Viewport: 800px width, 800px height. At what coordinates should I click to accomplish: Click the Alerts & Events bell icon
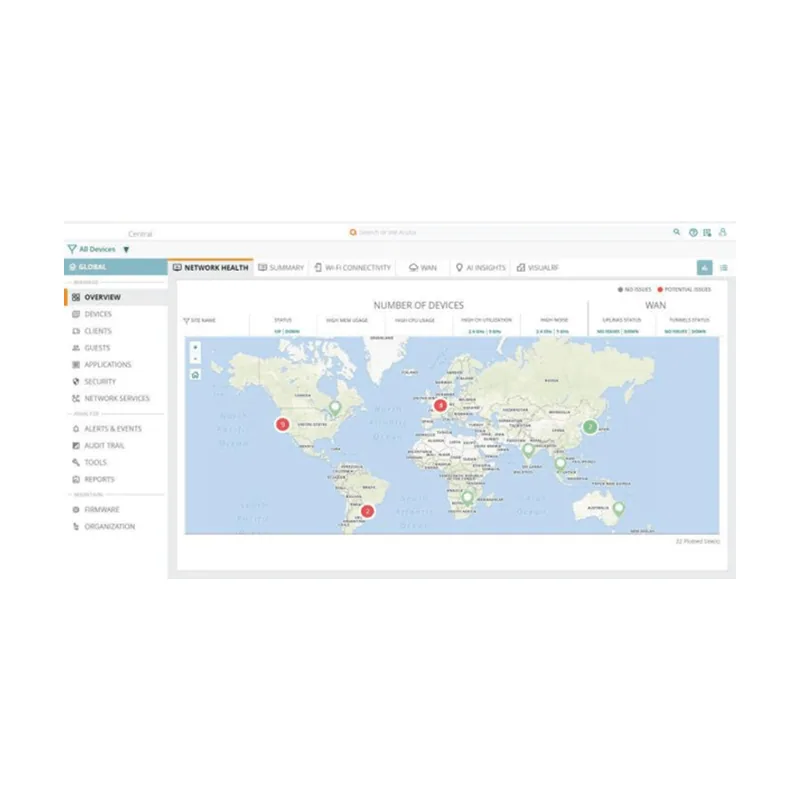coord(76,429)
